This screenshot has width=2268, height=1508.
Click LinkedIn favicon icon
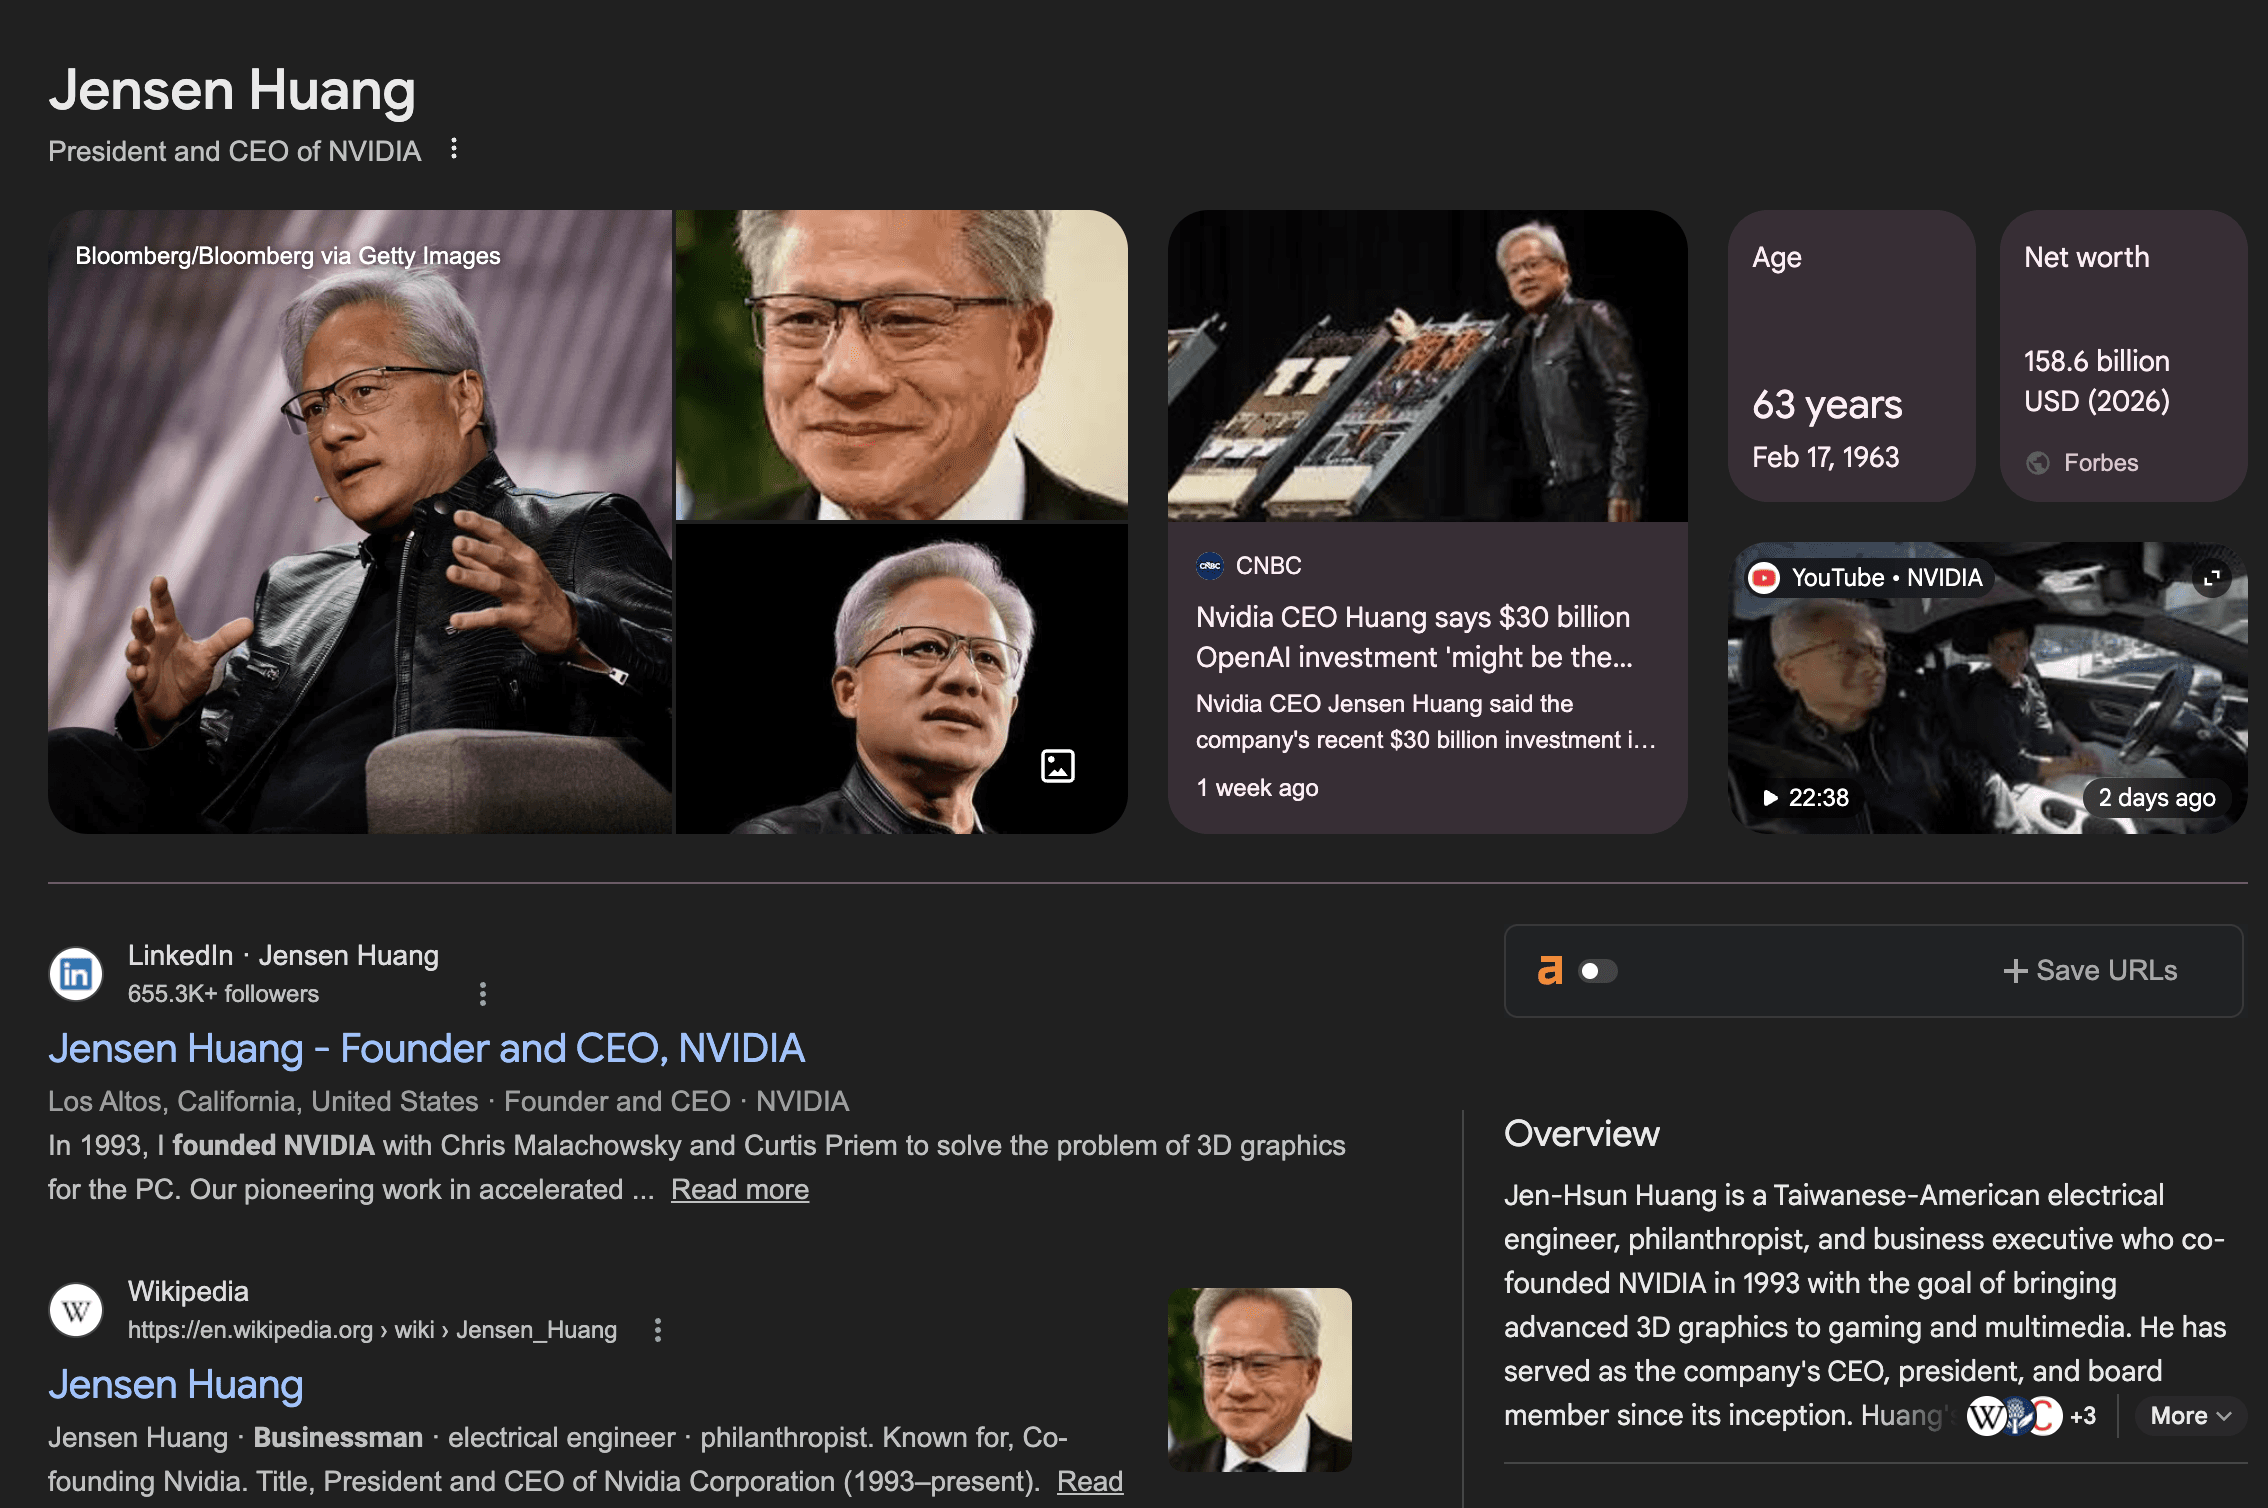76,974
